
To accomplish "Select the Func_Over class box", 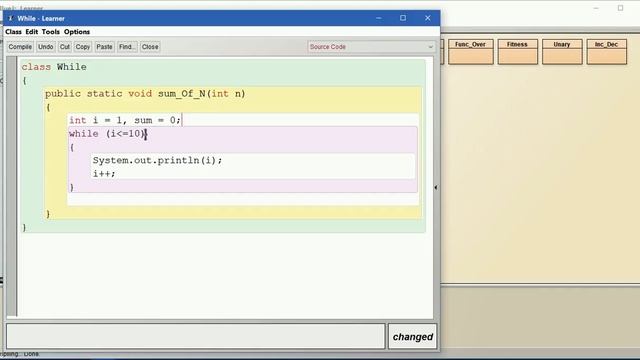I will pyautogui.click(x=471, y=52).
